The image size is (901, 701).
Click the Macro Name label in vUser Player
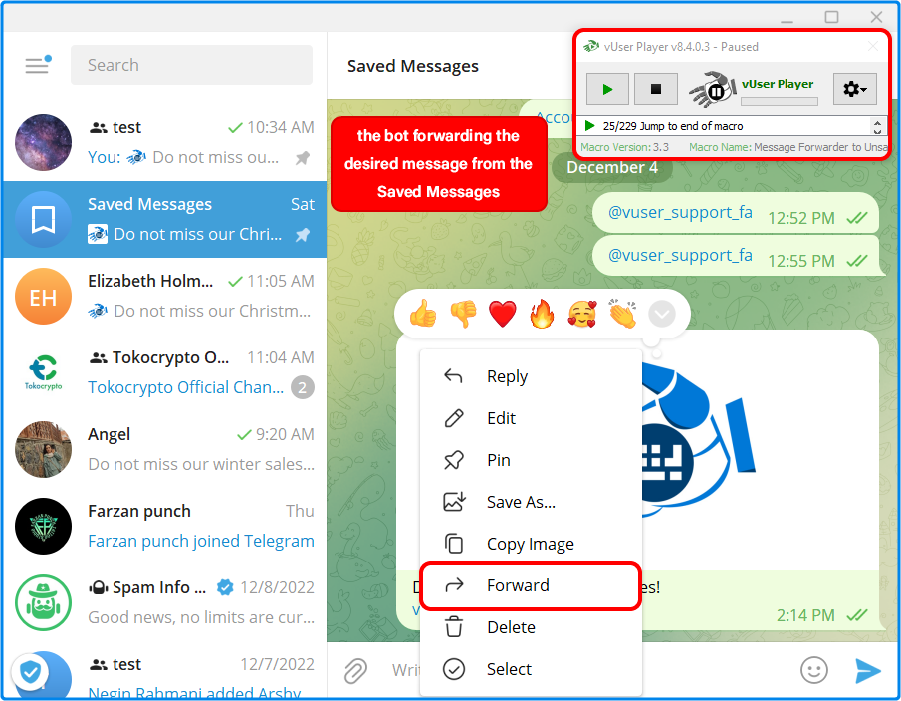pos(720,147)
